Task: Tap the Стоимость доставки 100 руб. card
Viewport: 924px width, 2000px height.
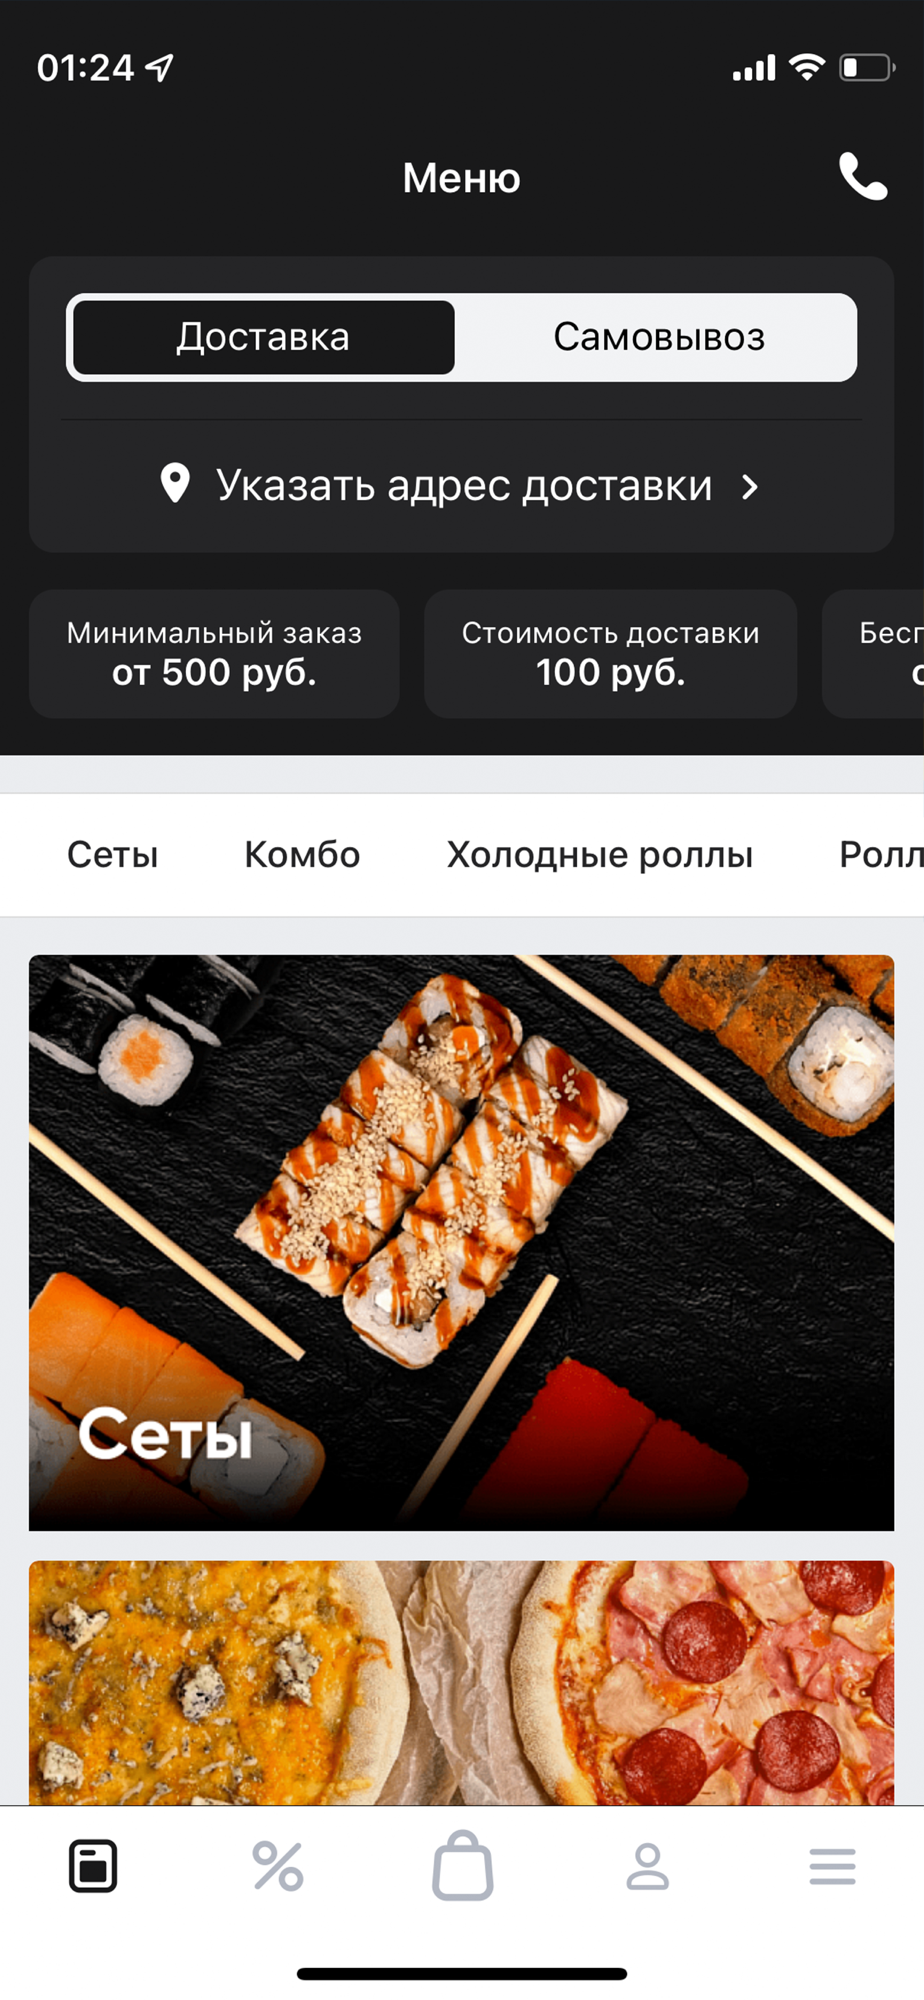Action: pos(611,654)
